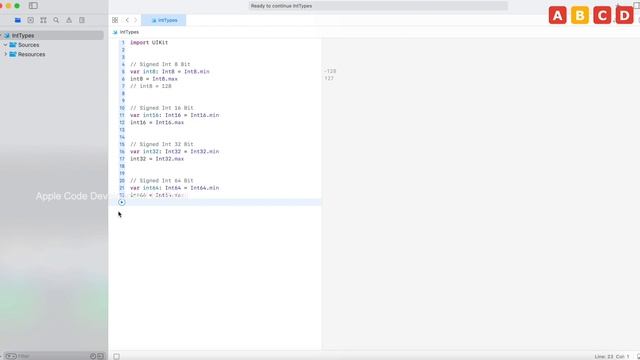Click line 'int32 = Int32.max'
The height and width of the screenshot is (360, 640).
pyautogui.click(x=157, y=159)
